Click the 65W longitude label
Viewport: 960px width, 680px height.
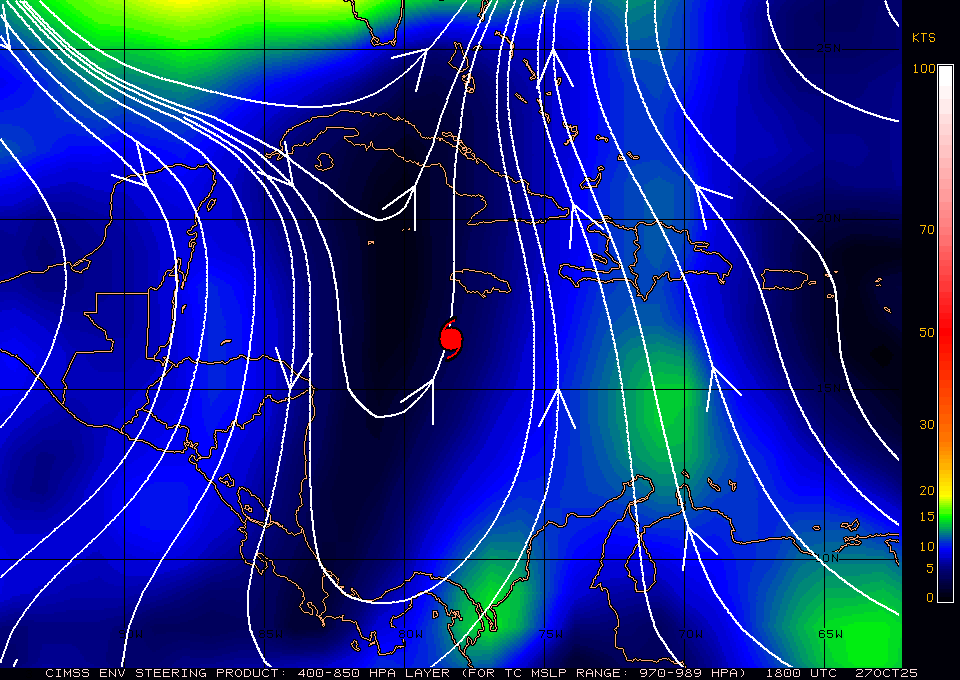tap(829, 634)
